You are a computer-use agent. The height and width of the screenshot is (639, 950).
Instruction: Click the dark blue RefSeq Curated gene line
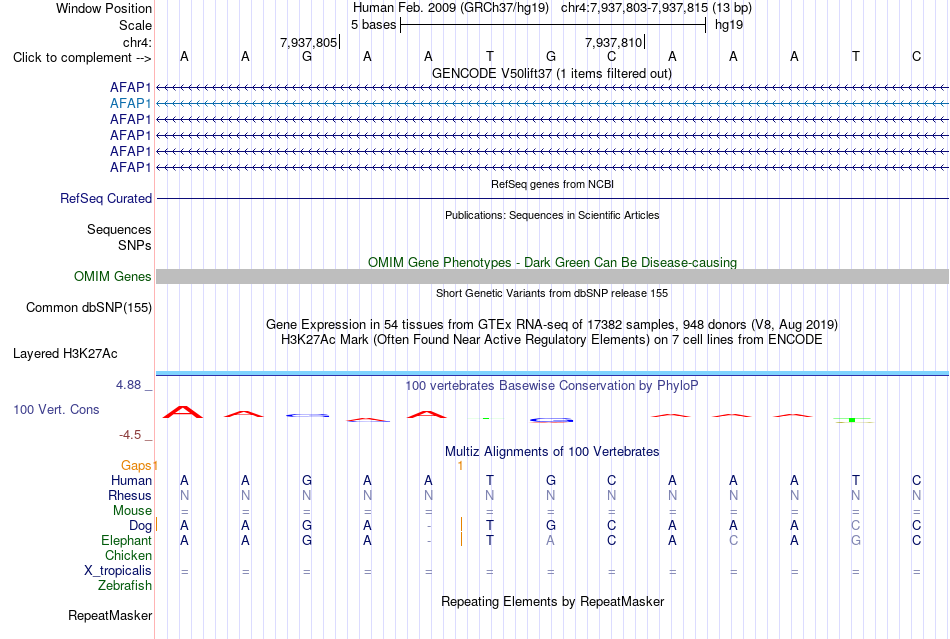coord(553,199)
